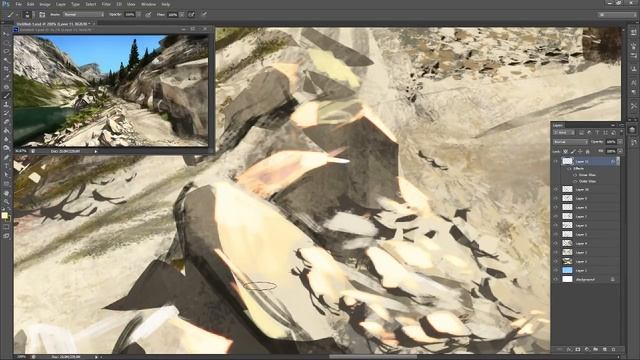Select the Gradient tool
Screen dimensions: 640x360
coord(6,131)
